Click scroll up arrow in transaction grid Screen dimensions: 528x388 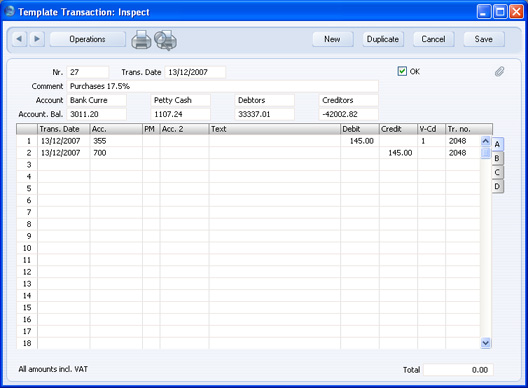485,141
